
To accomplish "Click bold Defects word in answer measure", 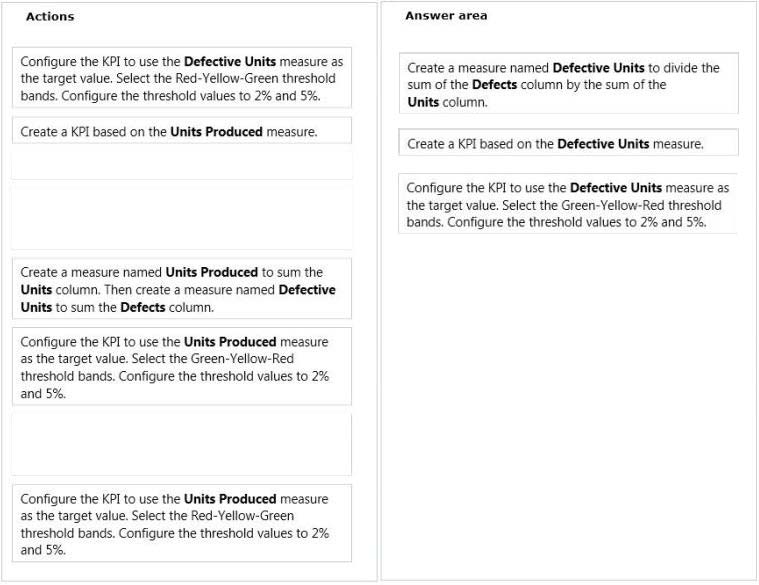I will (x=495, y=85).
